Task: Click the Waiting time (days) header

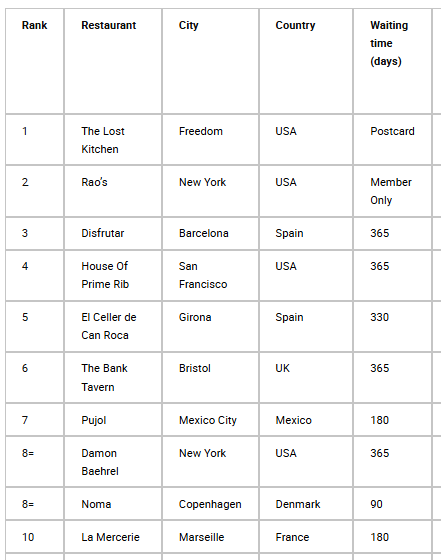Action: click(x=389, y=43)
